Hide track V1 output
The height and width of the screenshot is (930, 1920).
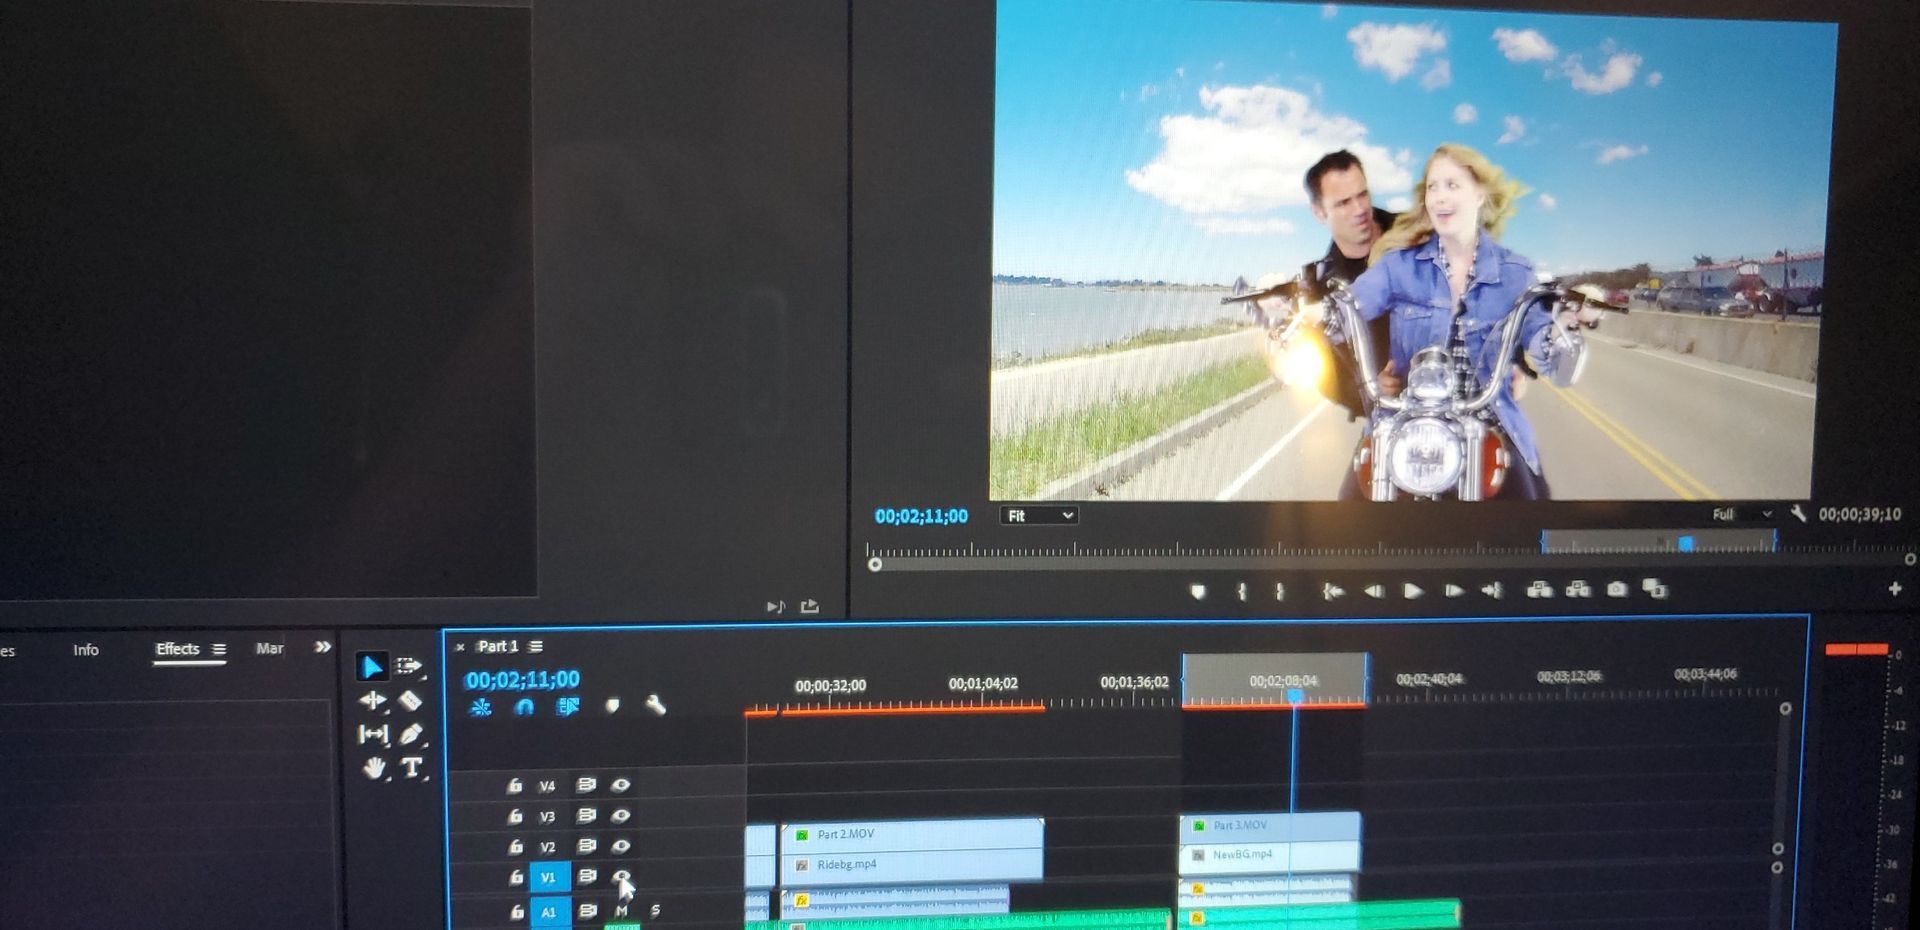(x=621, y=877)
